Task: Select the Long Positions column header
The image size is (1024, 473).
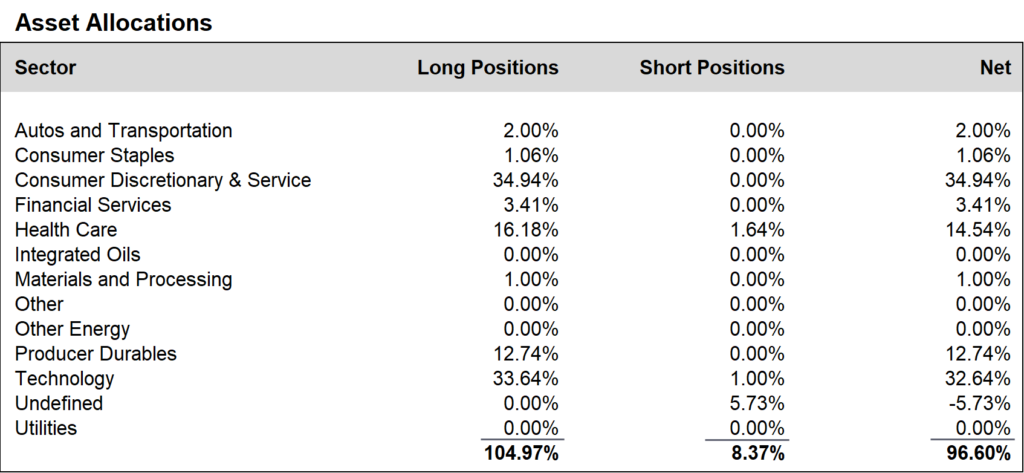Action: pos(488,67)
